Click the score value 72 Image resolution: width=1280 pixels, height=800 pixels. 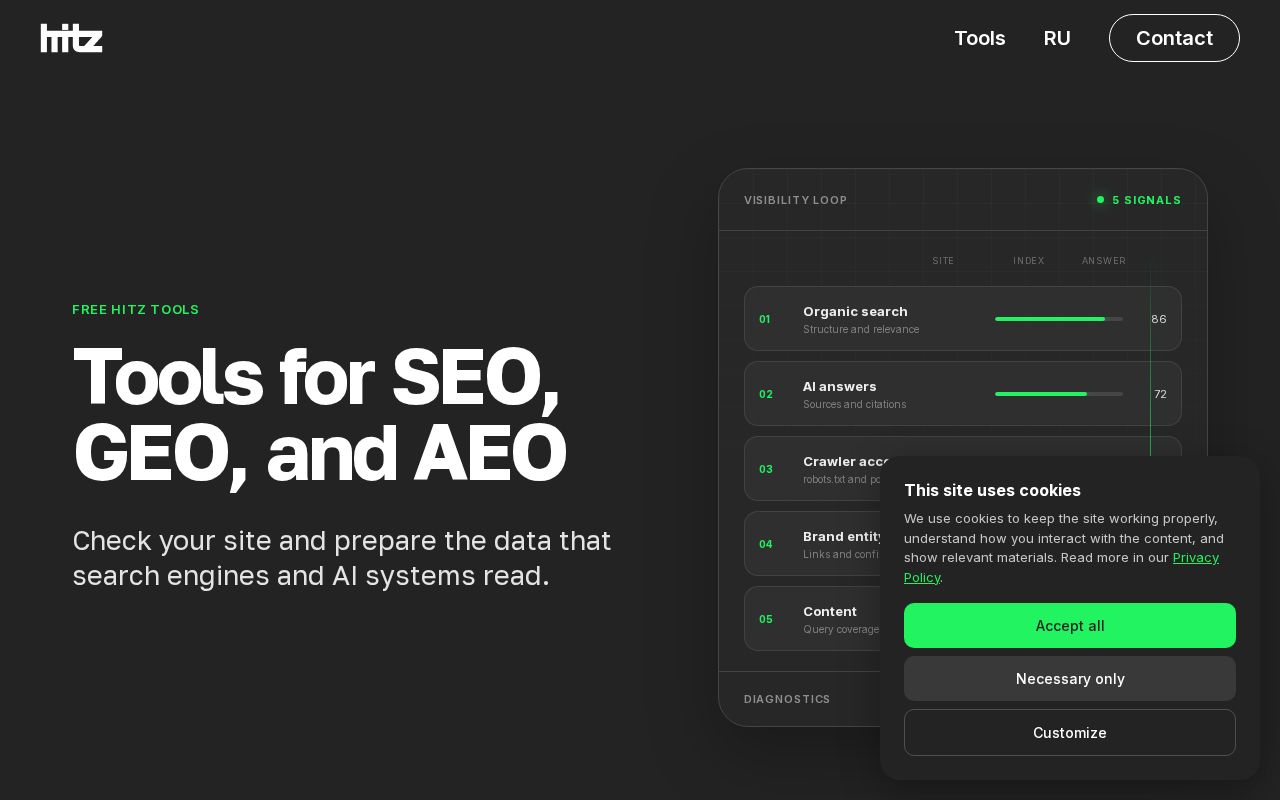pyautogui.click(x=1160, y=394)
